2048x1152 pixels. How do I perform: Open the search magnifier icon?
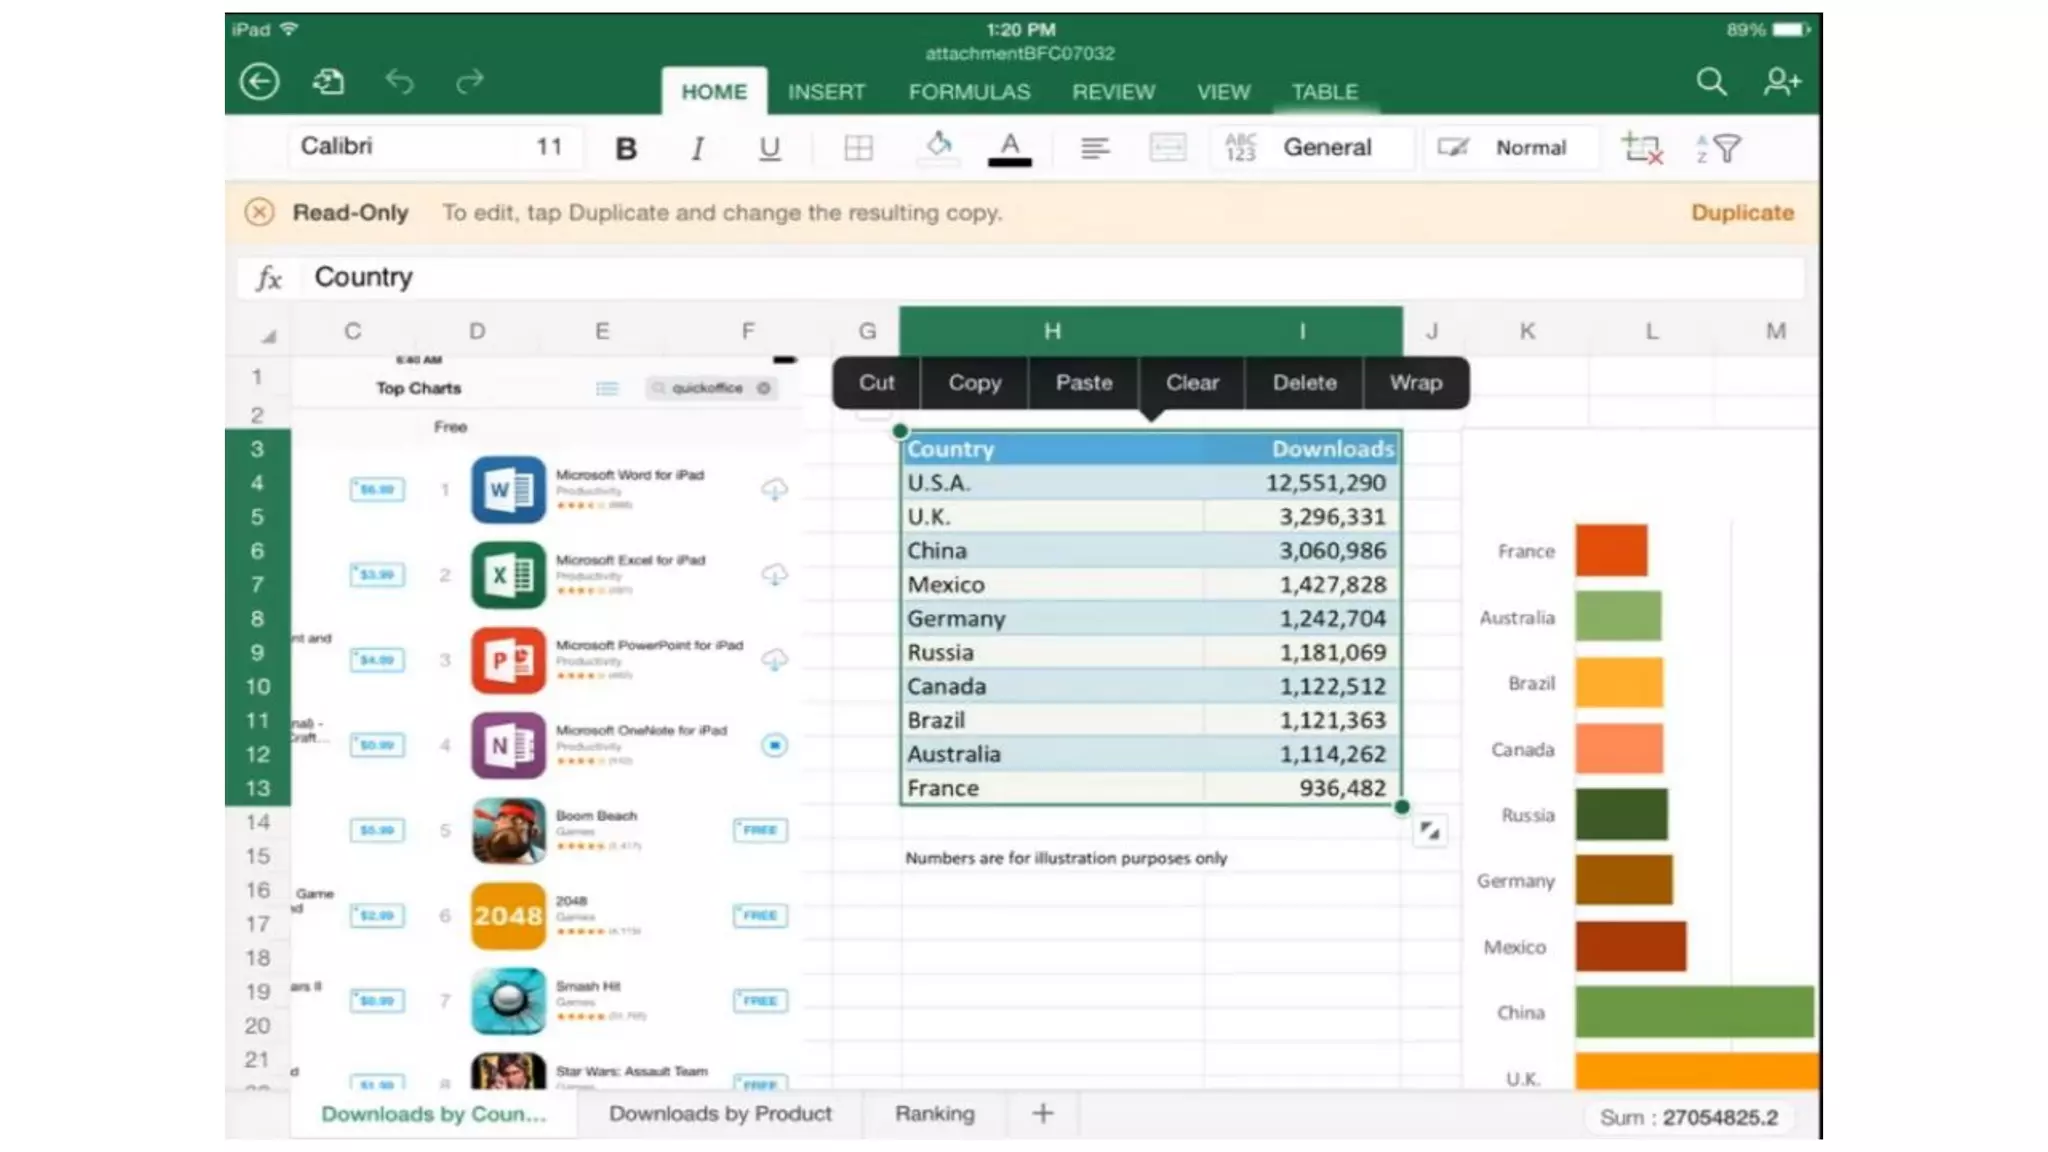click(x=1711, y=82)
